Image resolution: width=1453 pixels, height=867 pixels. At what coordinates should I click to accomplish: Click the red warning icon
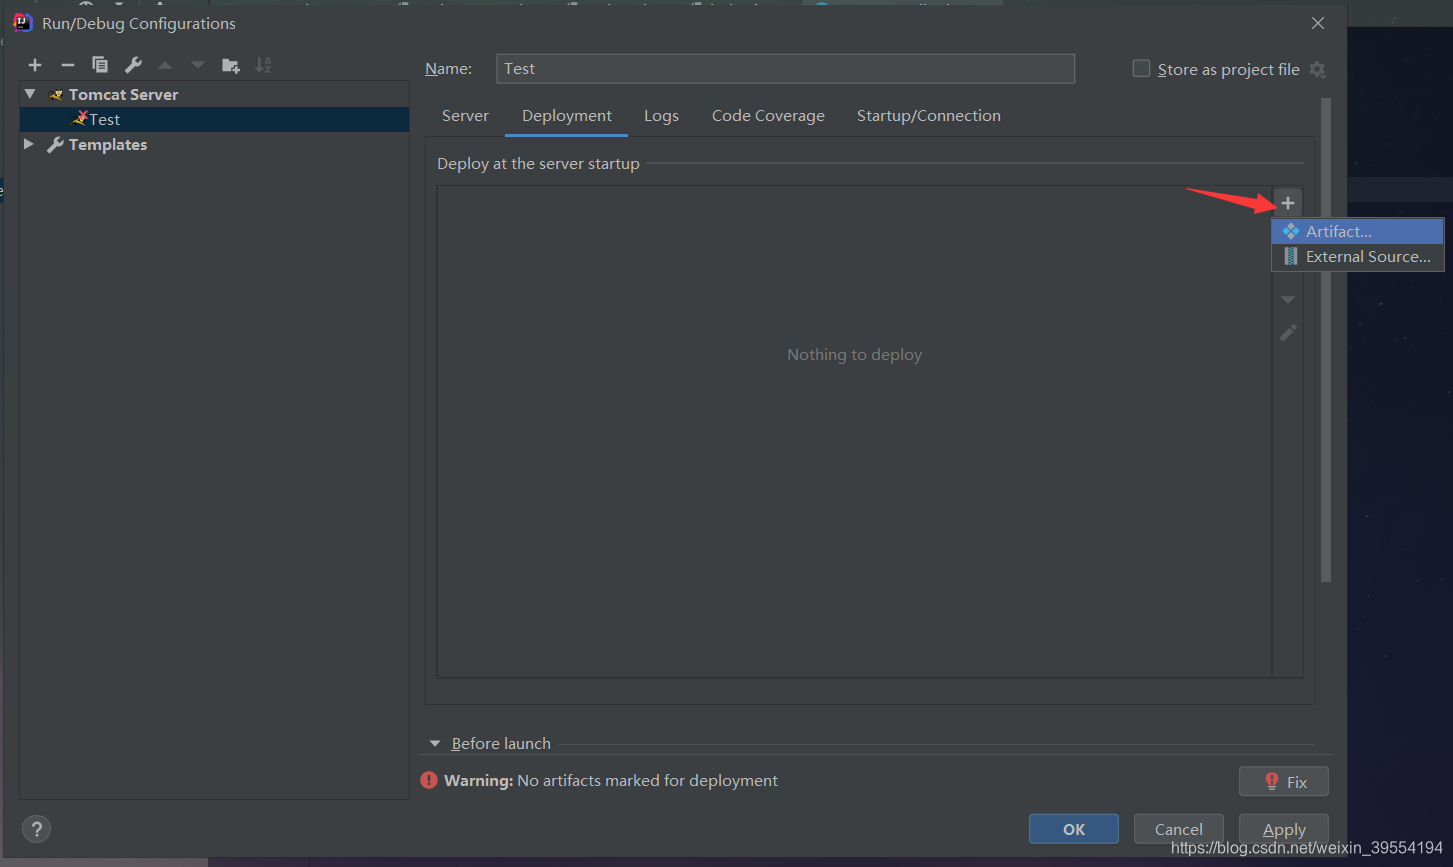(x=429, y=780)
